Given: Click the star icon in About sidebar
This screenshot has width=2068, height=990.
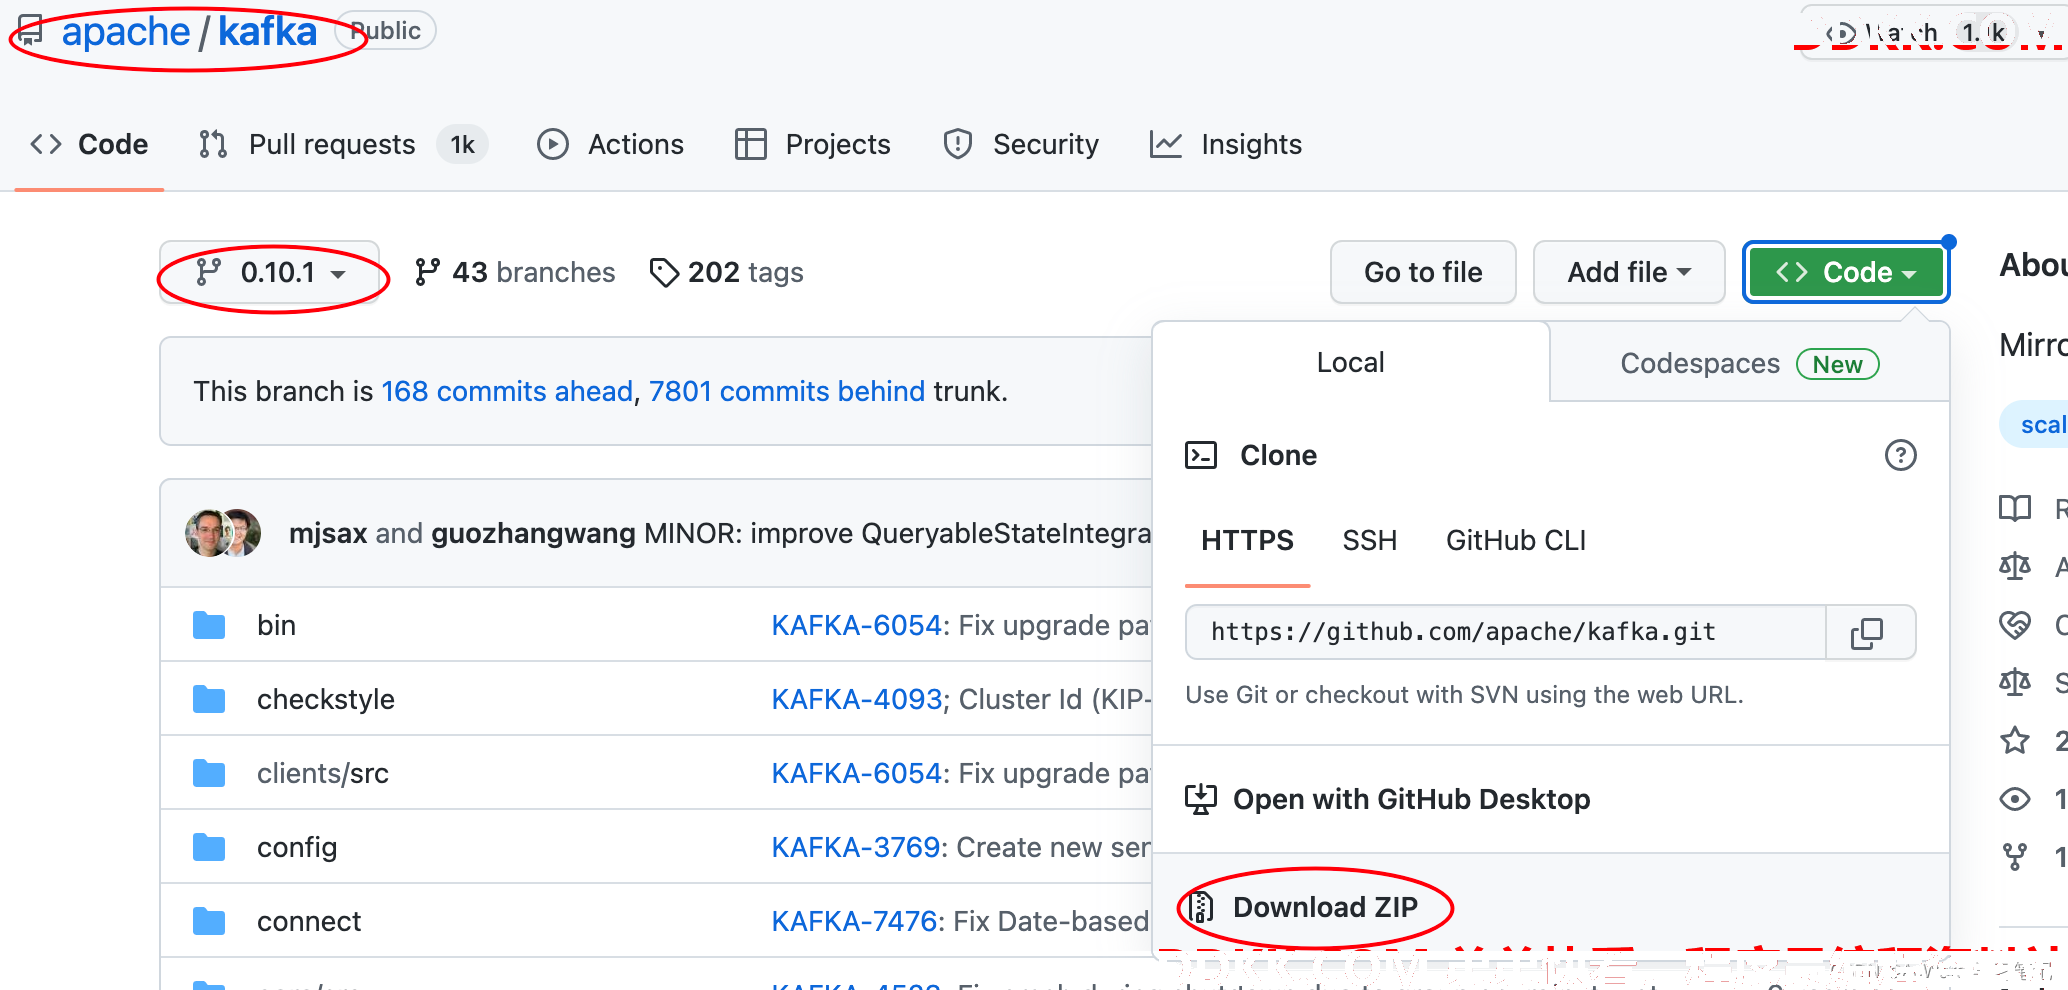Looking at the screenshot, I should pyautogui.click(x=2015, y=740).
